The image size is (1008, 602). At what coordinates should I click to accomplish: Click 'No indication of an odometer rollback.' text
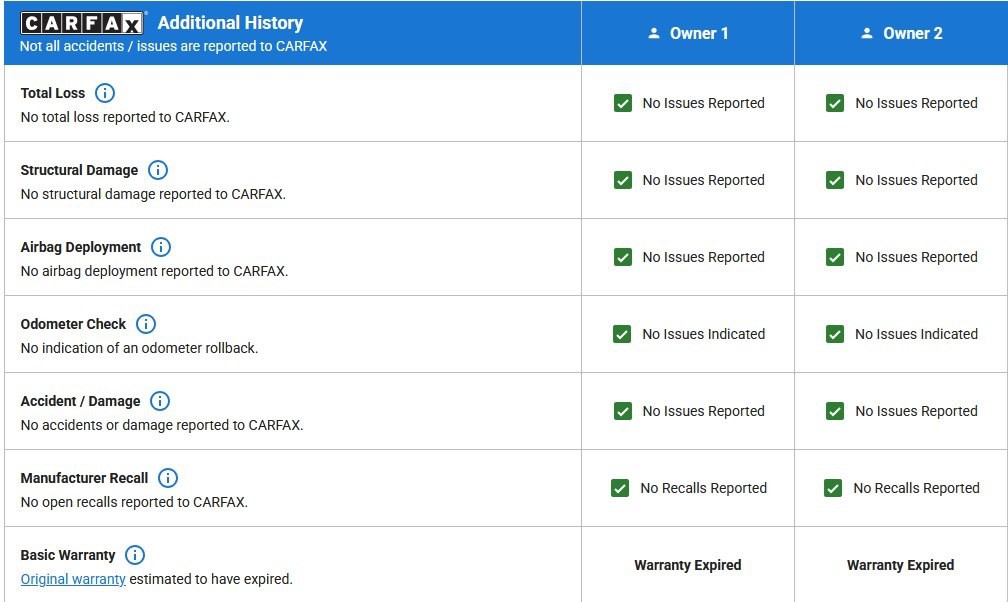coord(140,348)
